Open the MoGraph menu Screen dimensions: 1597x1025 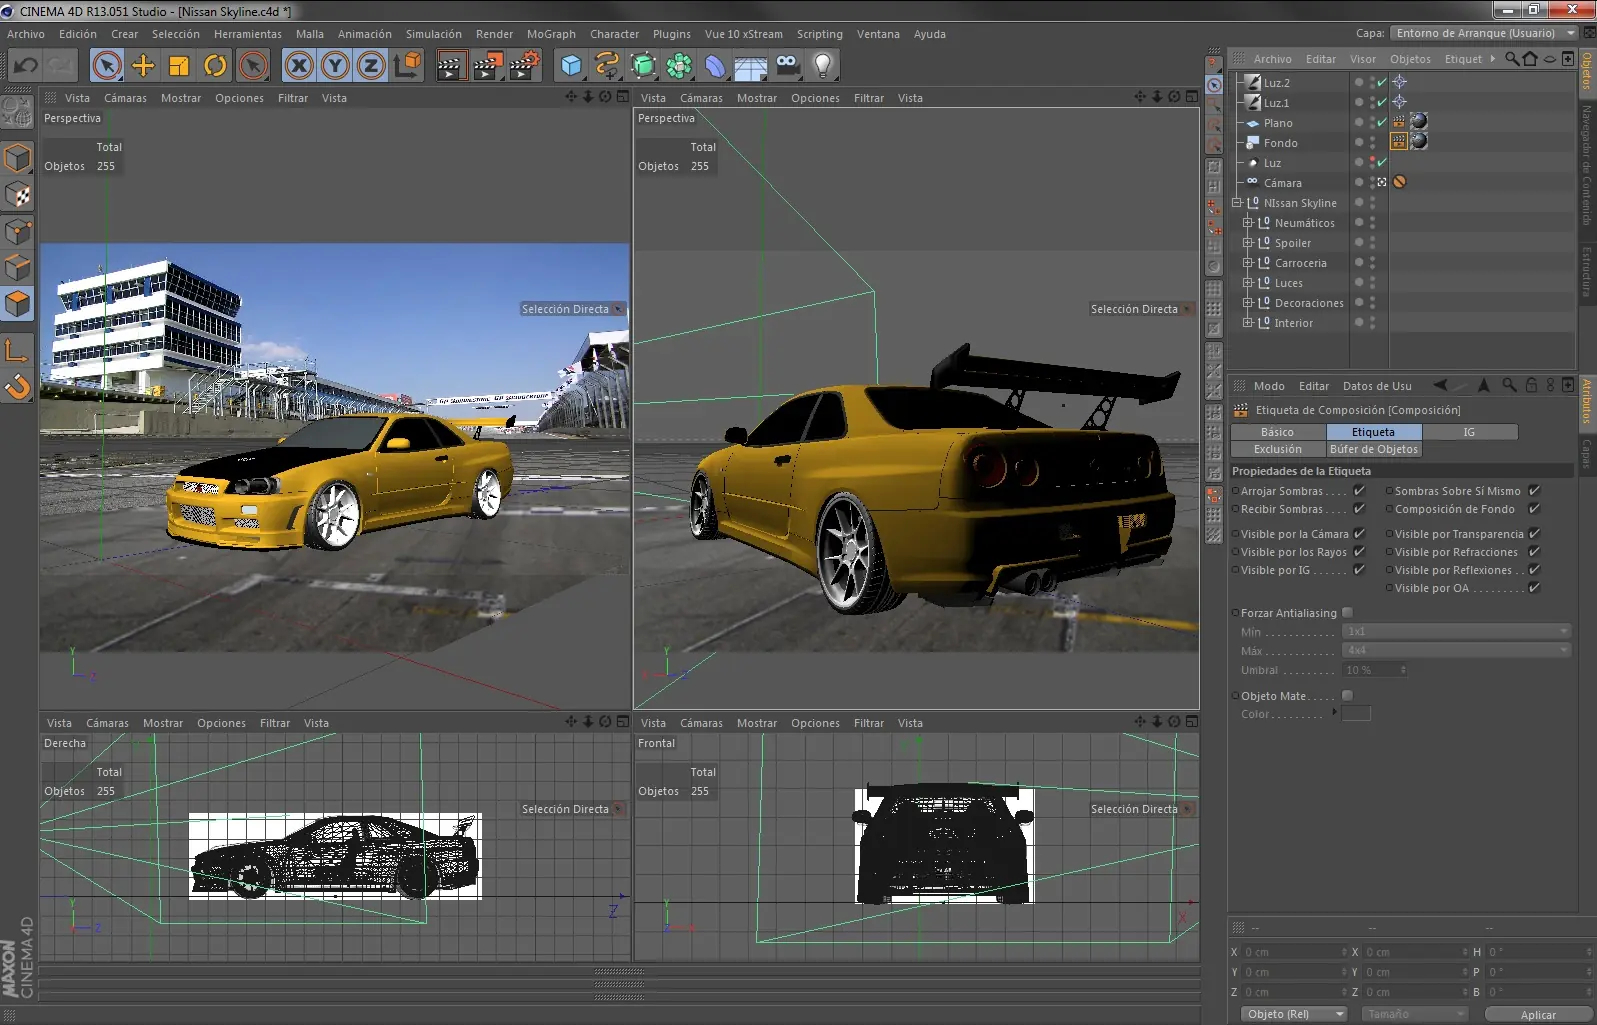click(x=551, y=34)
